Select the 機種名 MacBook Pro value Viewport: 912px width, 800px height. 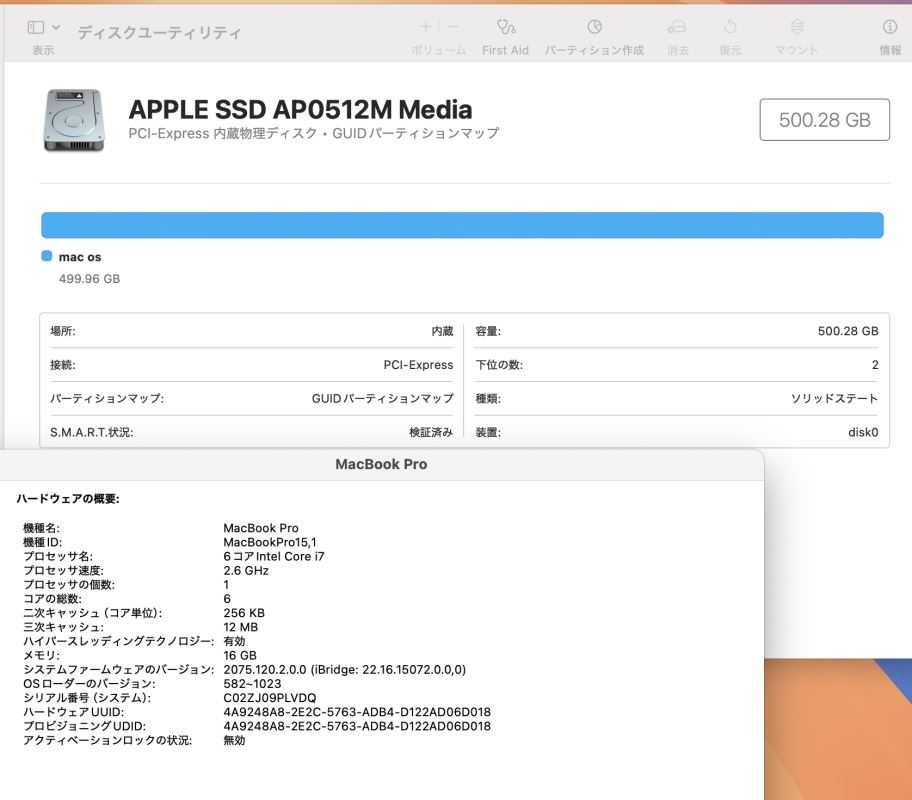coord(261,528)
